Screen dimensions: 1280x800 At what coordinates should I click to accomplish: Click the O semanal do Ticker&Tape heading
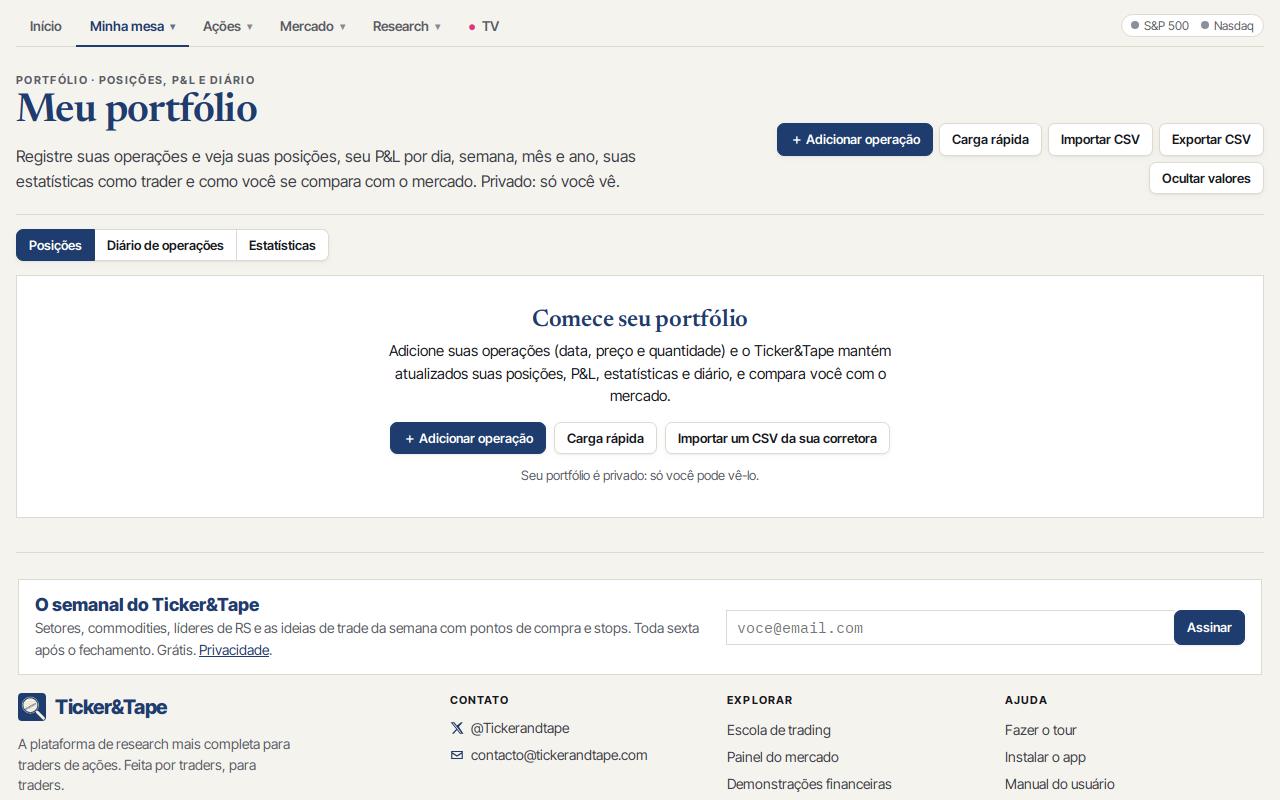[x=147, y=604]
